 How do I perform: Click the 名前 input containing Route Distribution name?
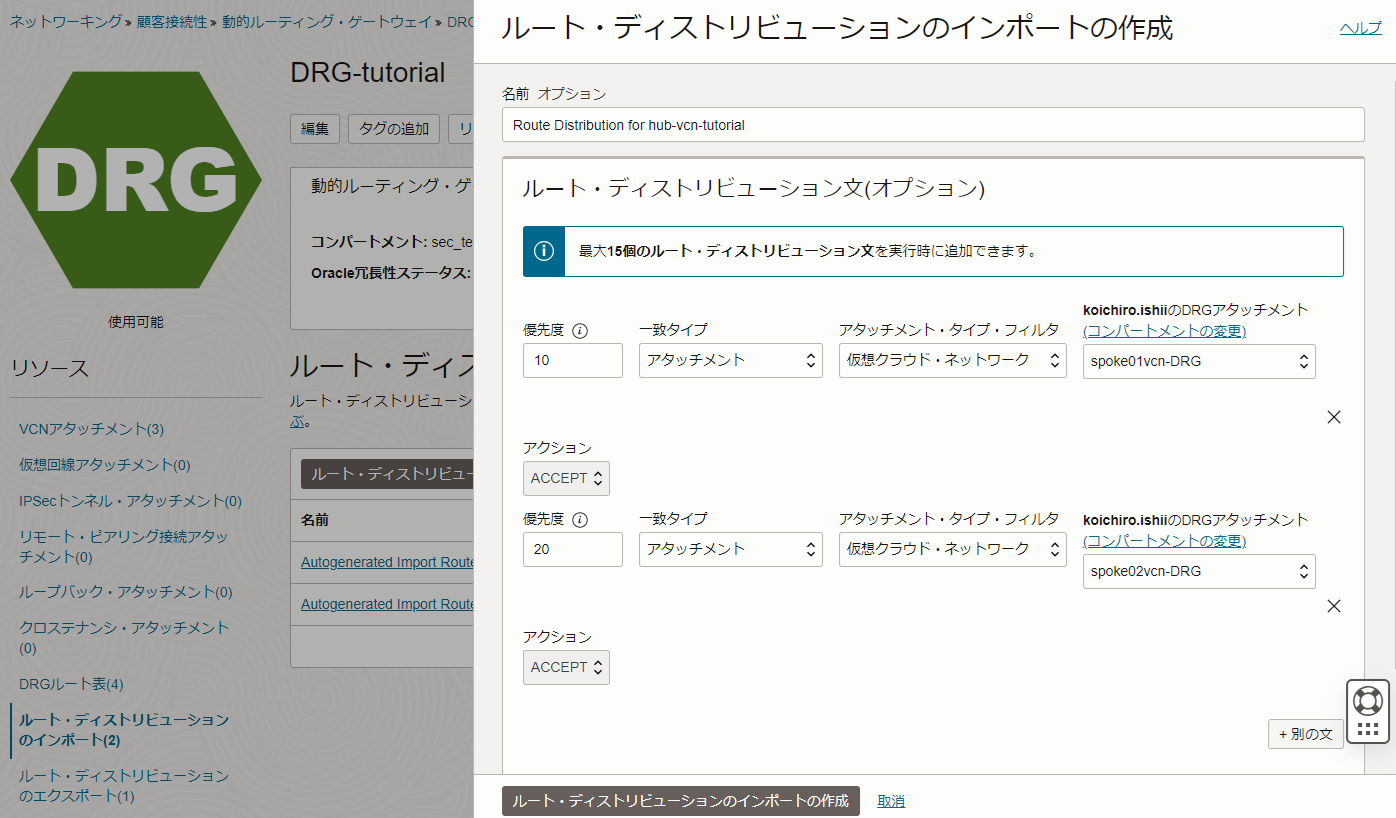933,124
